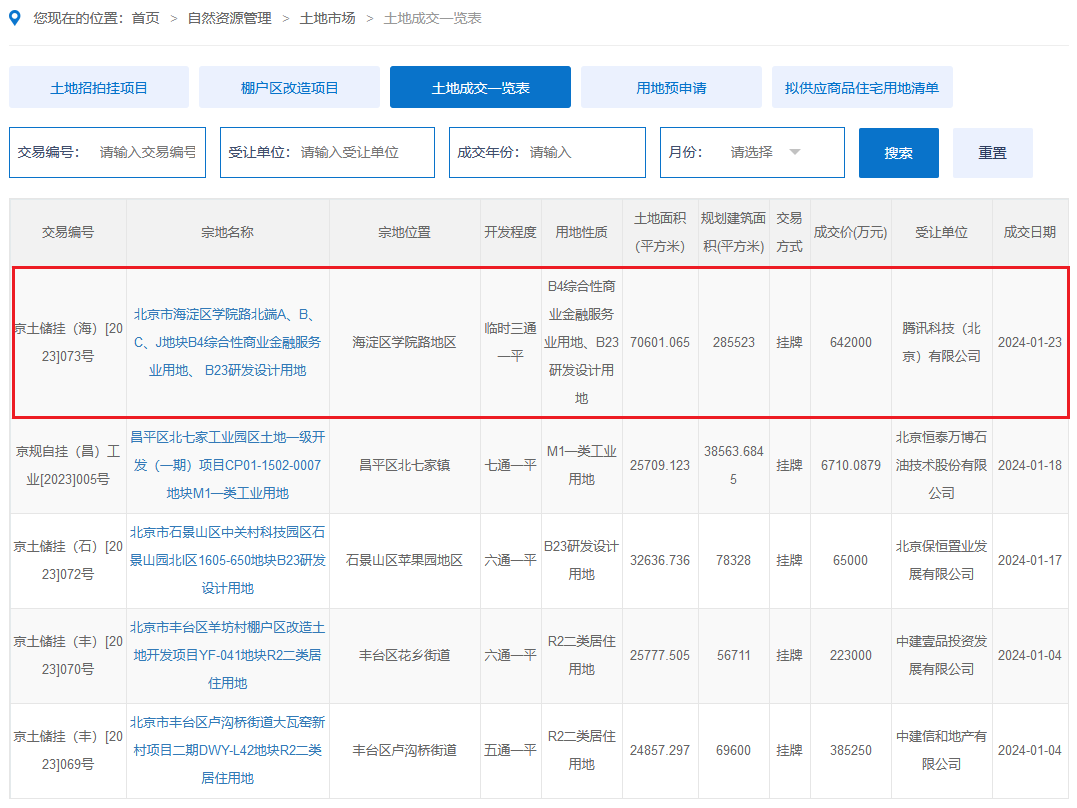1077x808 pixels.
Task: Open the 棚户区改造项目 tab
Action: click(289, 87)
